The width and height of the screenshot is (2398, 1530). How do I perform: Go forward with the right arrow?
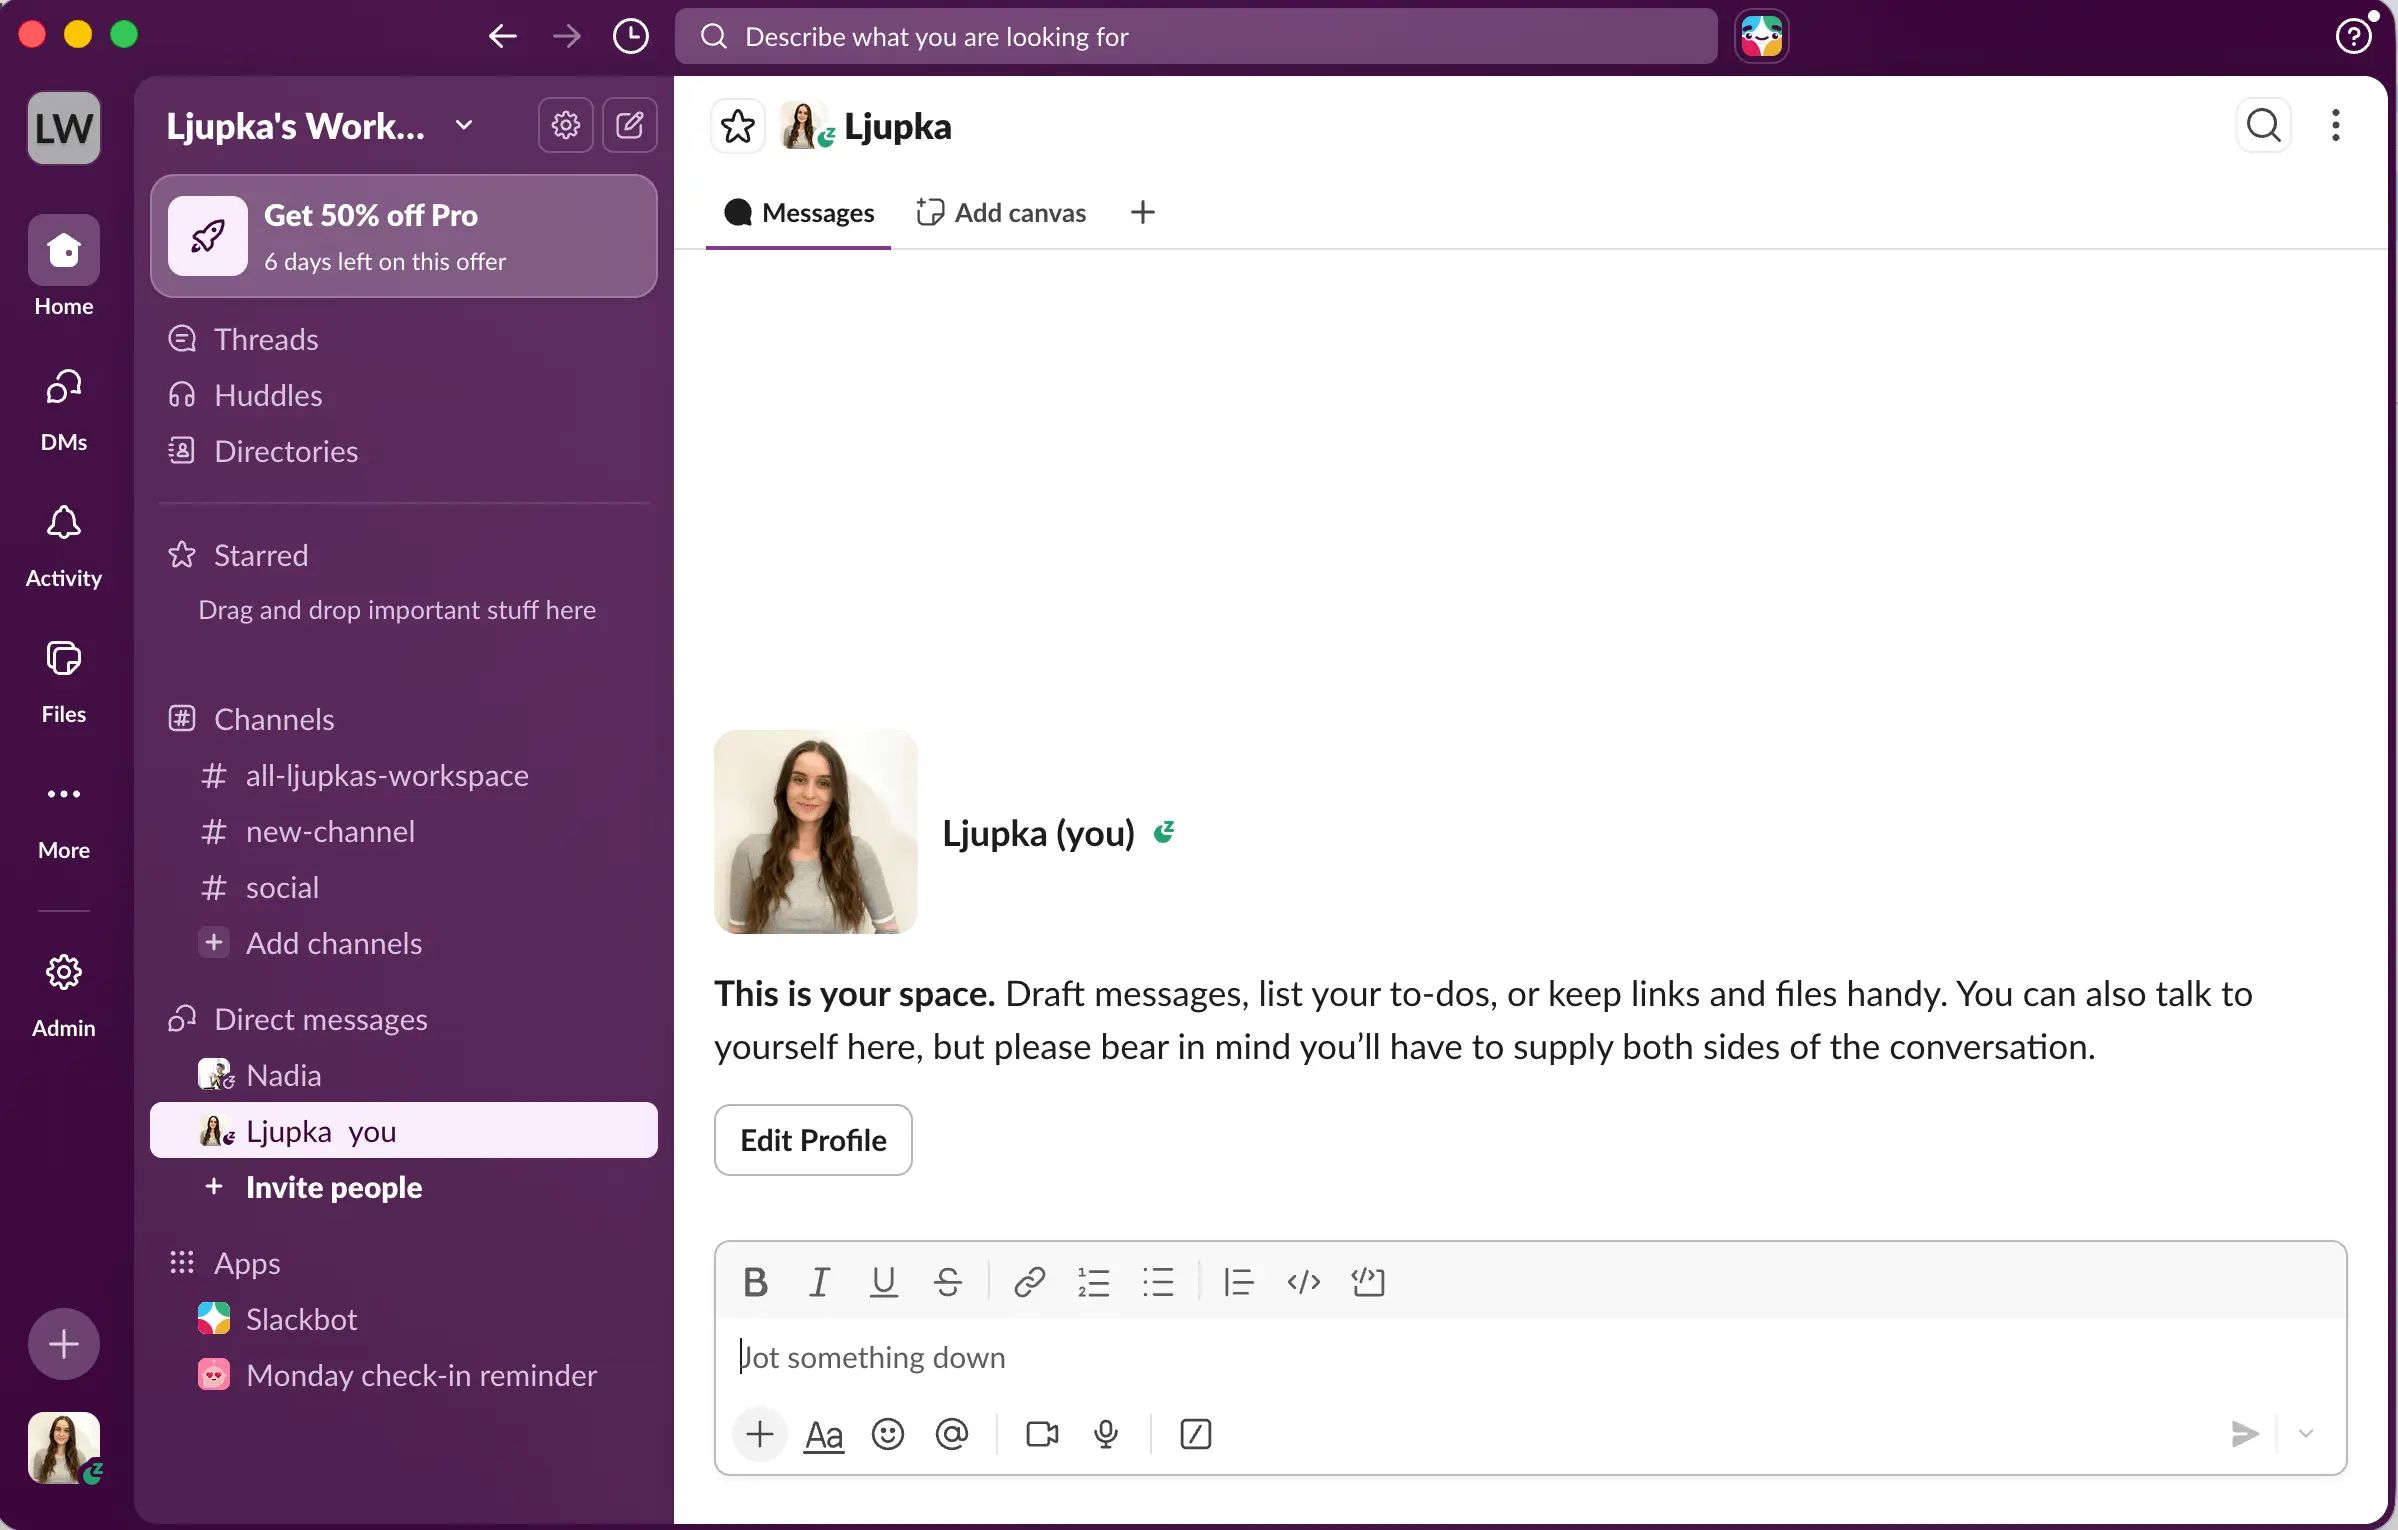567,37
